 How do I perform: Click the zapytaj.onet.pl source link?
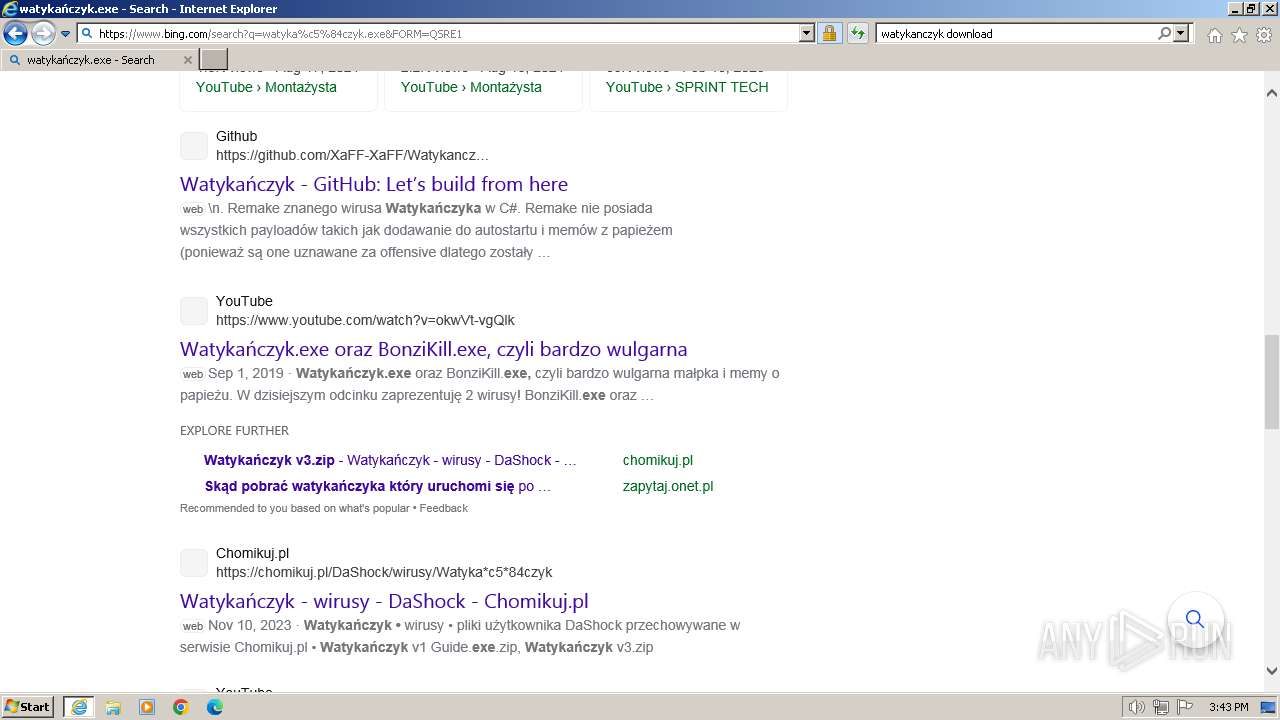pyautogui.click(x=668, y=486)
